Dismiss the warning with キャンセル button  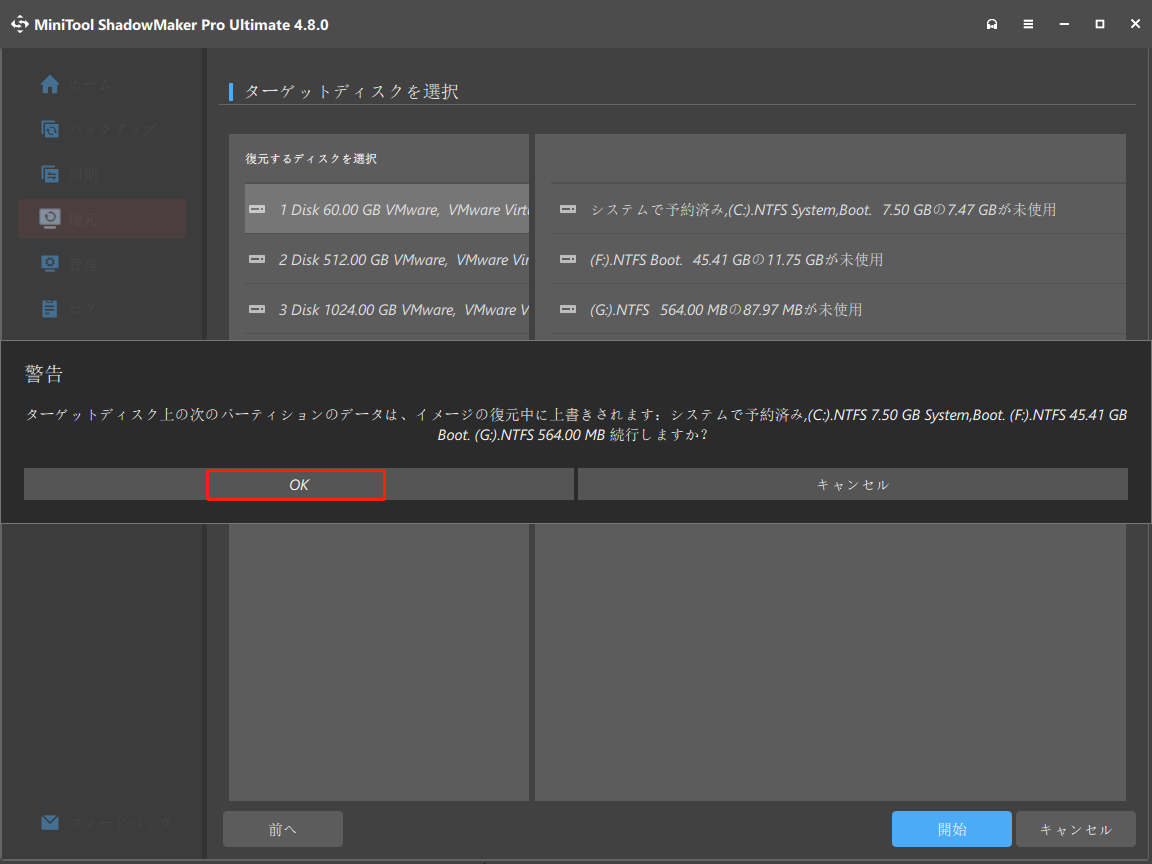852,485
